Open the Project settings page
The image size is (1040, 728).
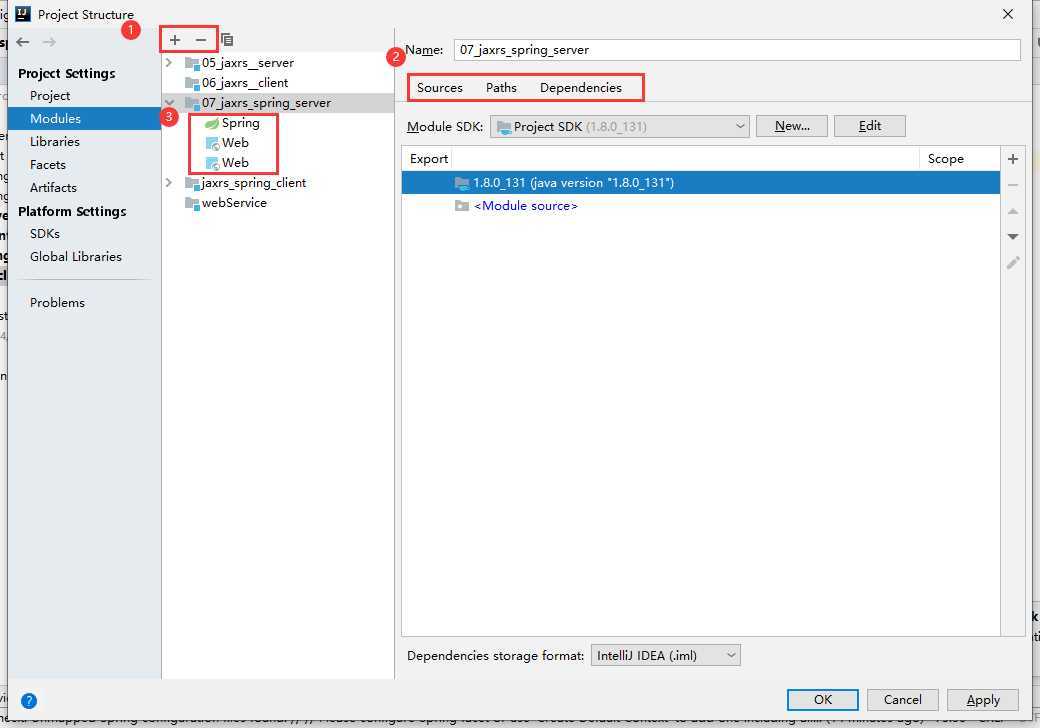tap(50, 95)
